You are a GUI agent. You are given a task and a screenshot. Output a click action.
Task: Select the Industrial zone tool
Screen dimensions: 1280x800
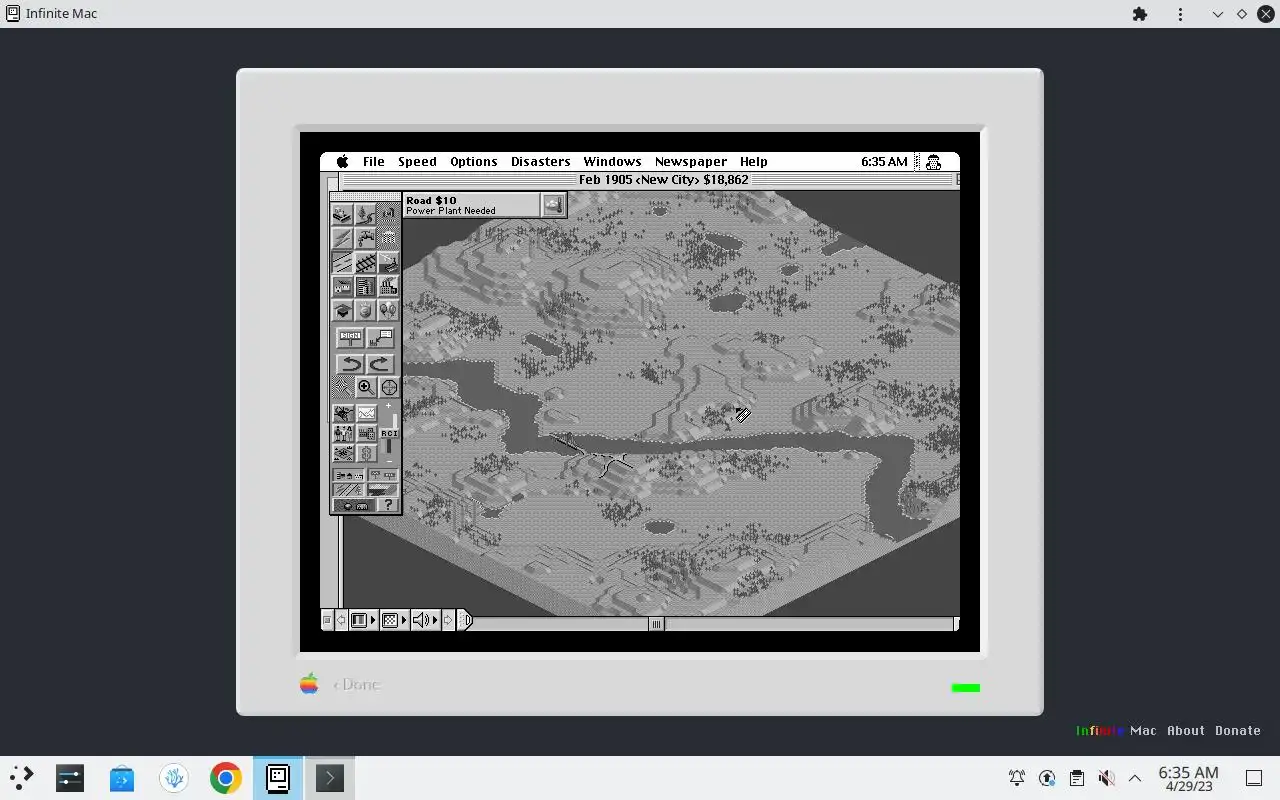point(388,286)
